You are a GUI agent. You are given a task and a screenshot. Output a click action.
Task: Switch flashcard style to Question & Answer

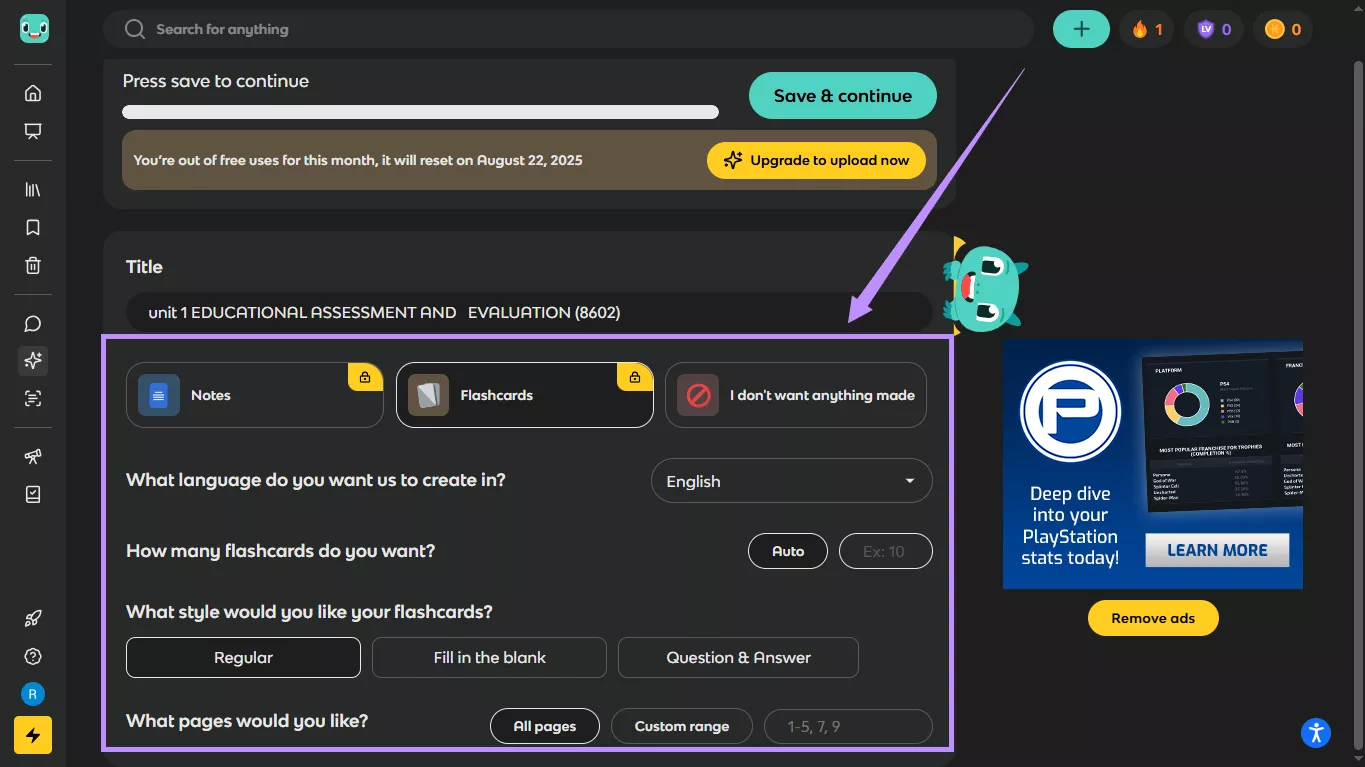pyautogui.click(x=738, y=657)
